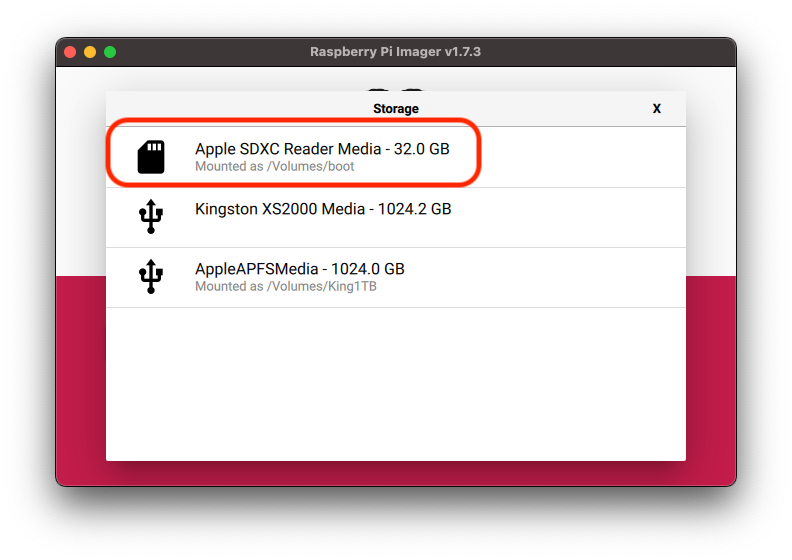Image resolution: width=792 pixels, height=560 pixels.
Task: Close the Storage dialog with the X
Action: (657, 109)
